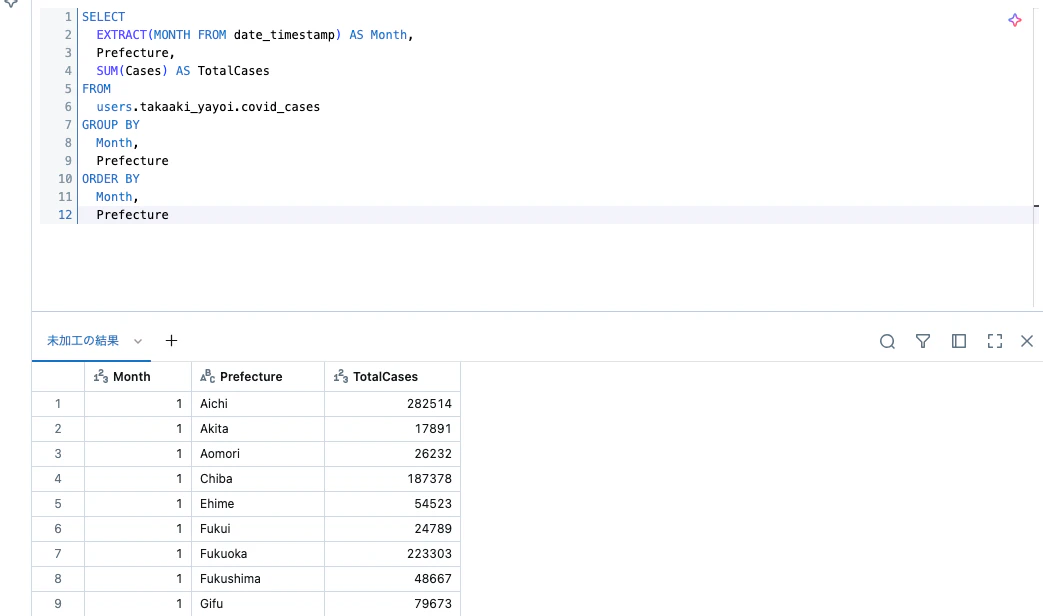
Task: Open the AI assistant sparkle icon
Action: click(1014, 20)
